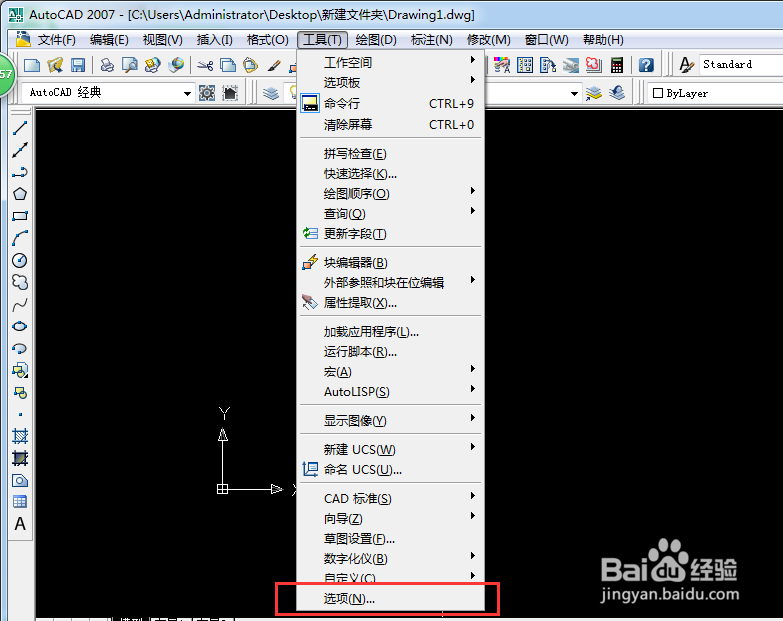783x621 pixels.
Task: Select the Ellipse Arc tool
Action: tap(20, 348)
